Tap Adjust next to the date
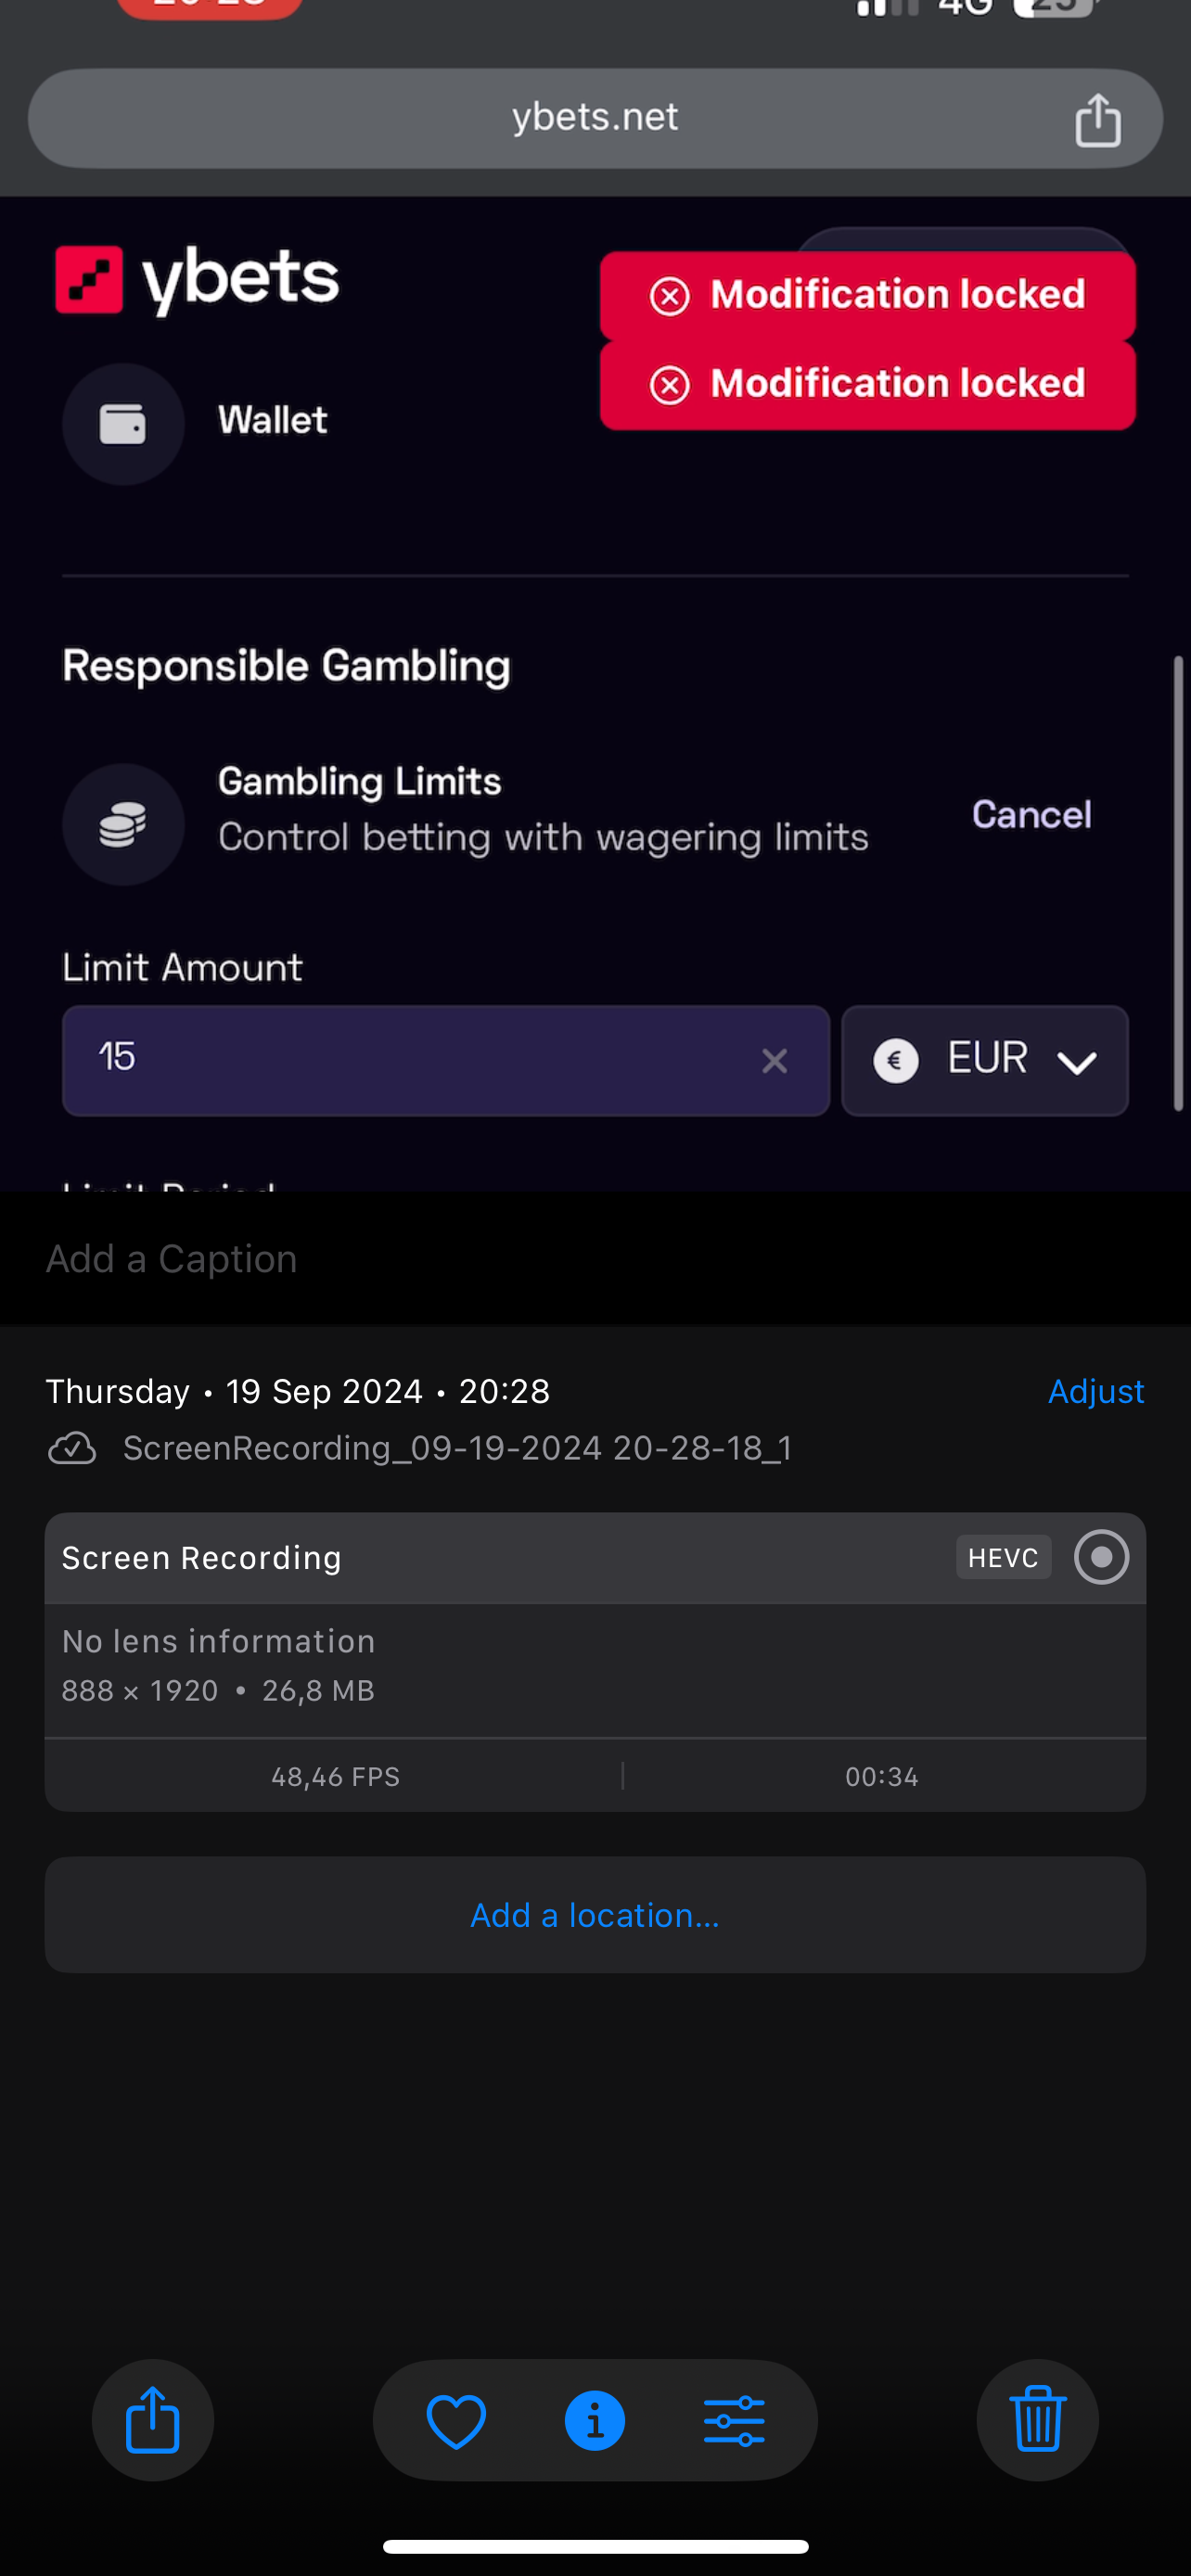1191x2576 pixels. 1095,1391
